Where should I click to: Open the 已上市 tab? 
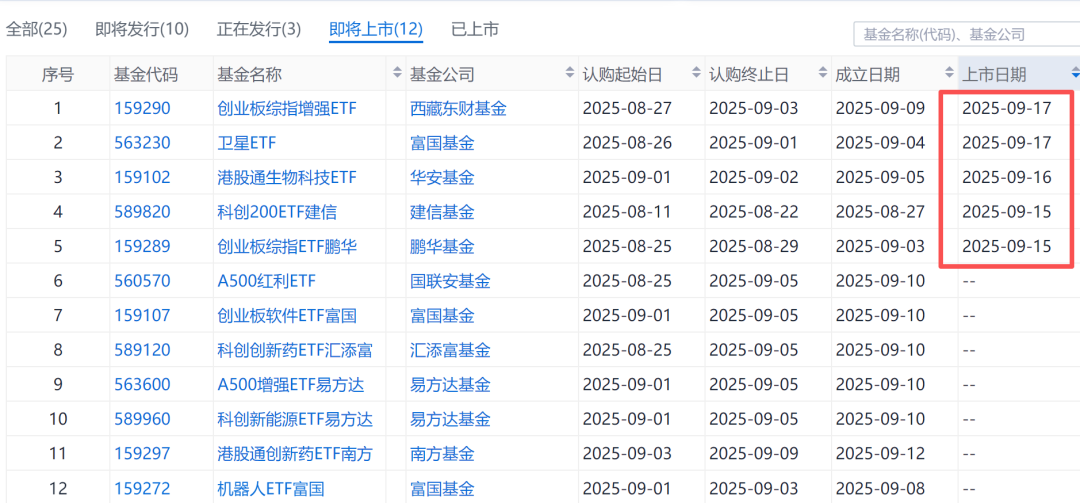click(x=475, y=29)
